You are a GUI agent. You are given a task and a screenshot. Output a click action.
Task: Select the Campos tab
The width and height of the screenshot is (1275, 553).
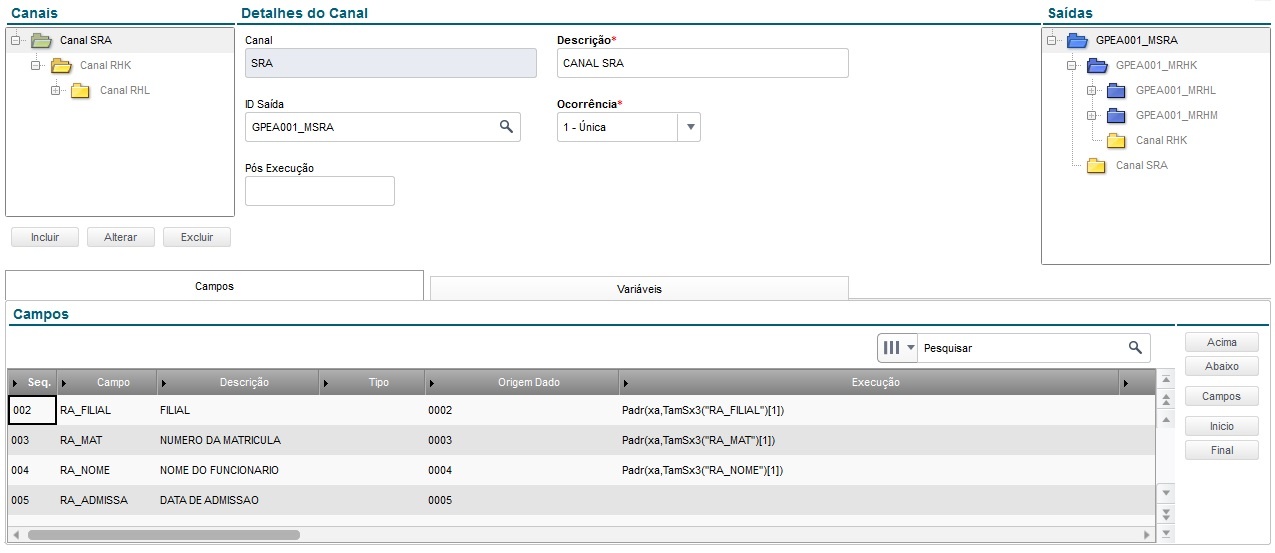214,286
